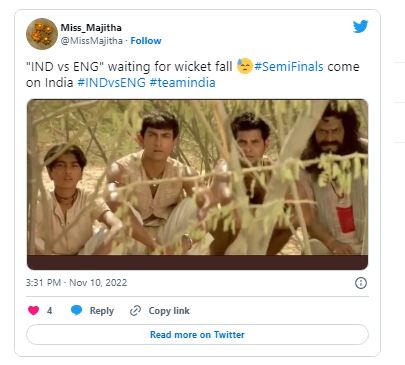This screenshot has height=365, width=405.
Task: Click the like count number 4
Action: pos(49,311)
